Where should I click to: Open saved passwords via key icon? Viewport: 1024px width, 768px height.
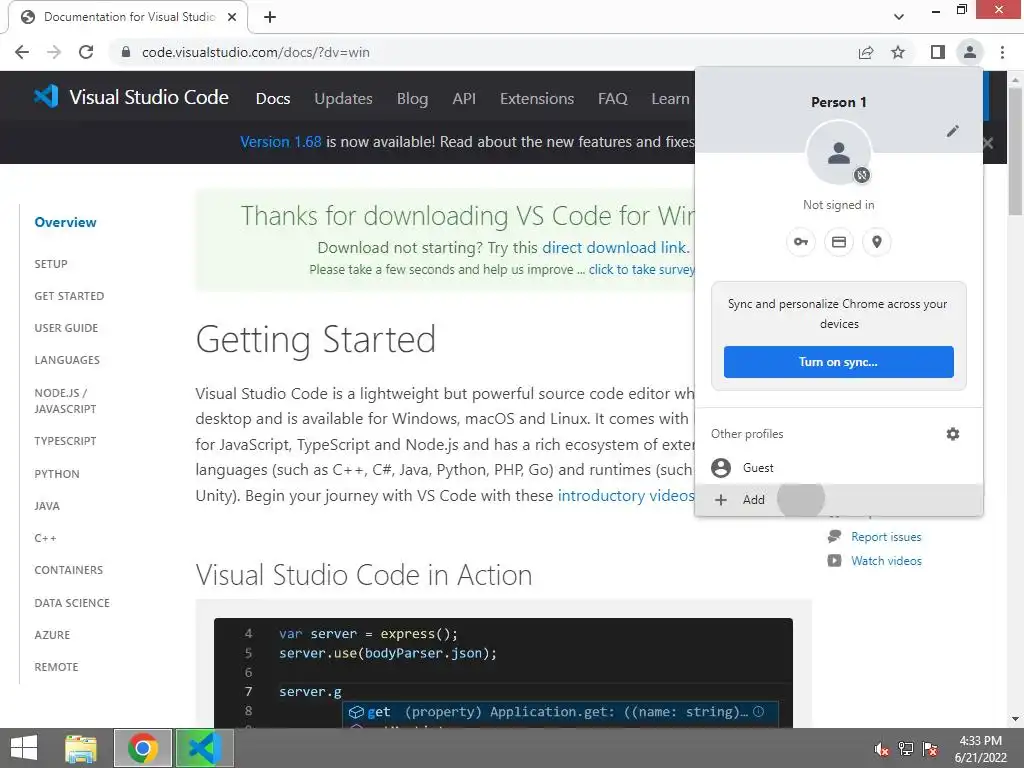point(801,242)
